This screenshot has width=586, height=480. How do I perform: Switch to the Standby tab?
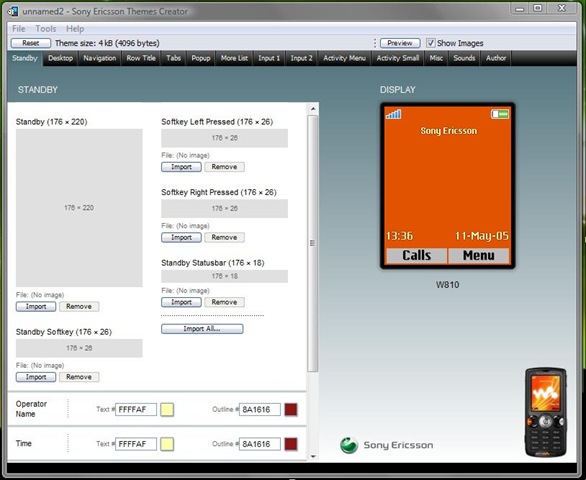click(25, 58)
